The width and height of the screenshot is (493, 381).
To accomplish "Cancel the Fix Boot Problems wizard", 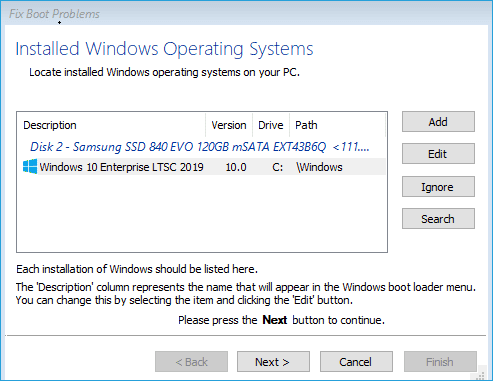I will coord(356,362).
